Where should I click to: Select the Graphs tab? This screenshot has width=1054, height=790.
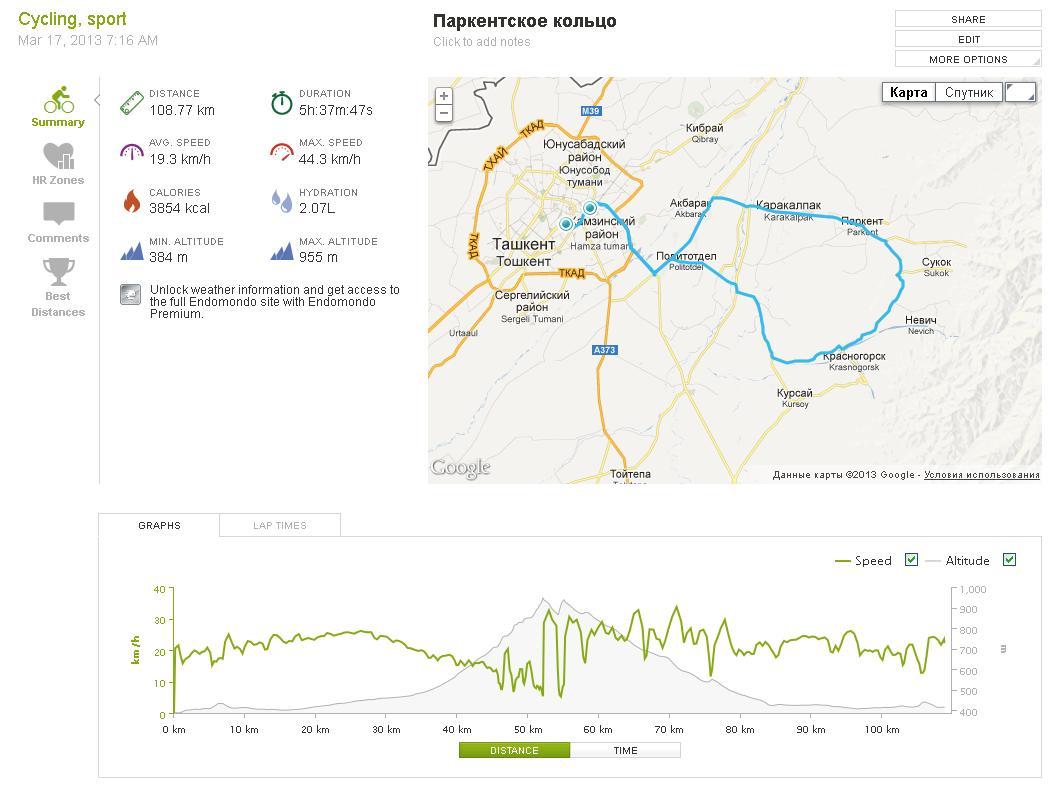point(159,525)
